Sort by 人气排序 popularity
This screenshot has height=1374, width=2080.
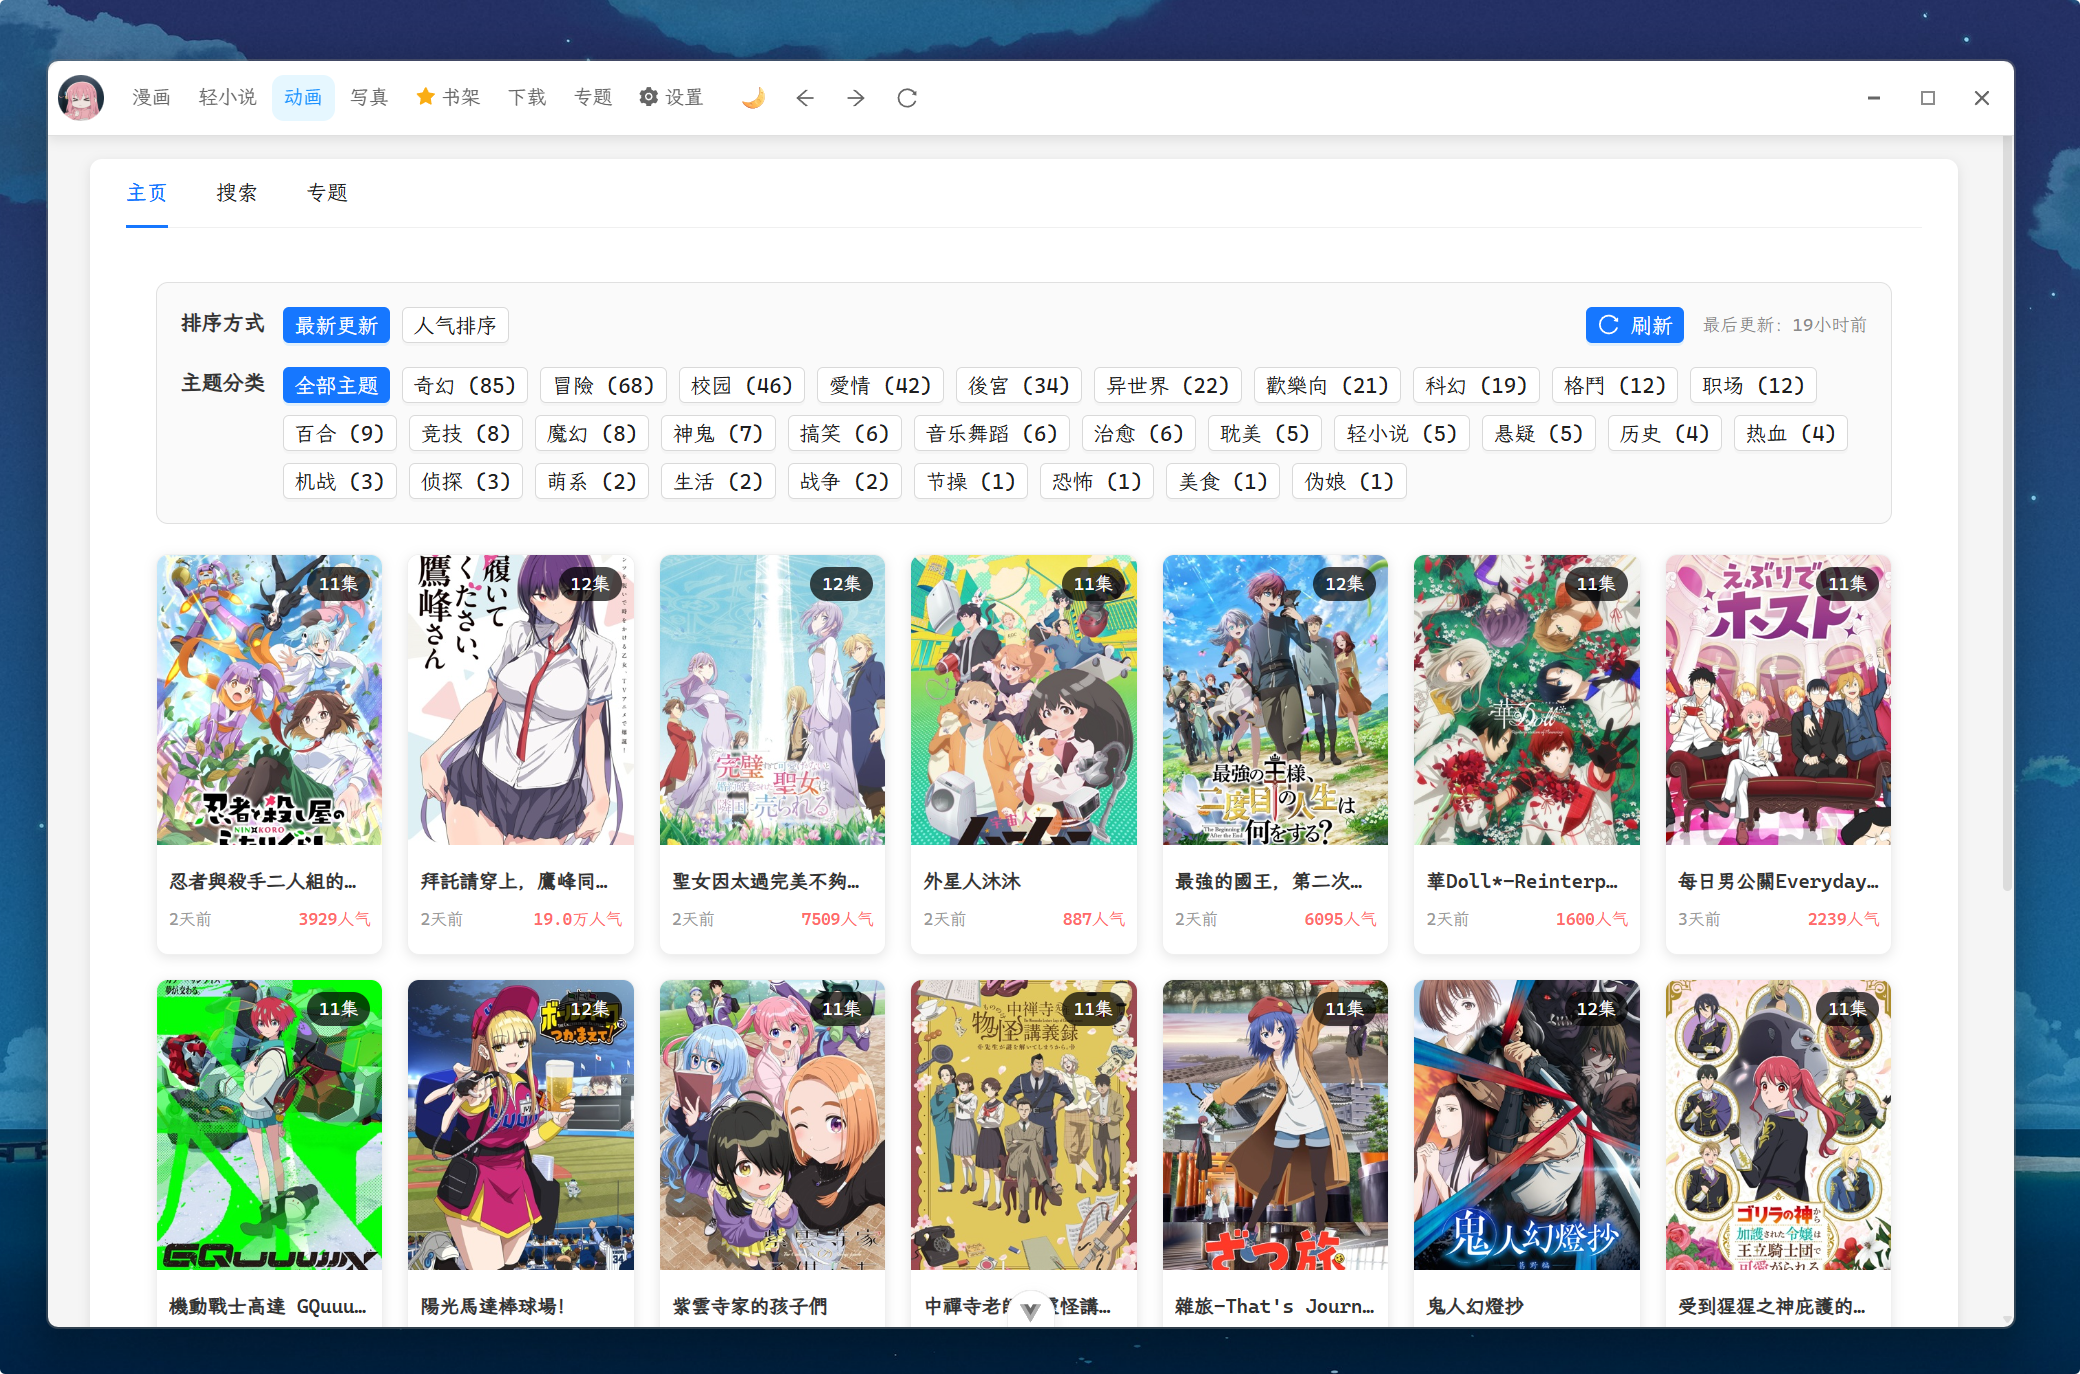(x=455, y=325)
